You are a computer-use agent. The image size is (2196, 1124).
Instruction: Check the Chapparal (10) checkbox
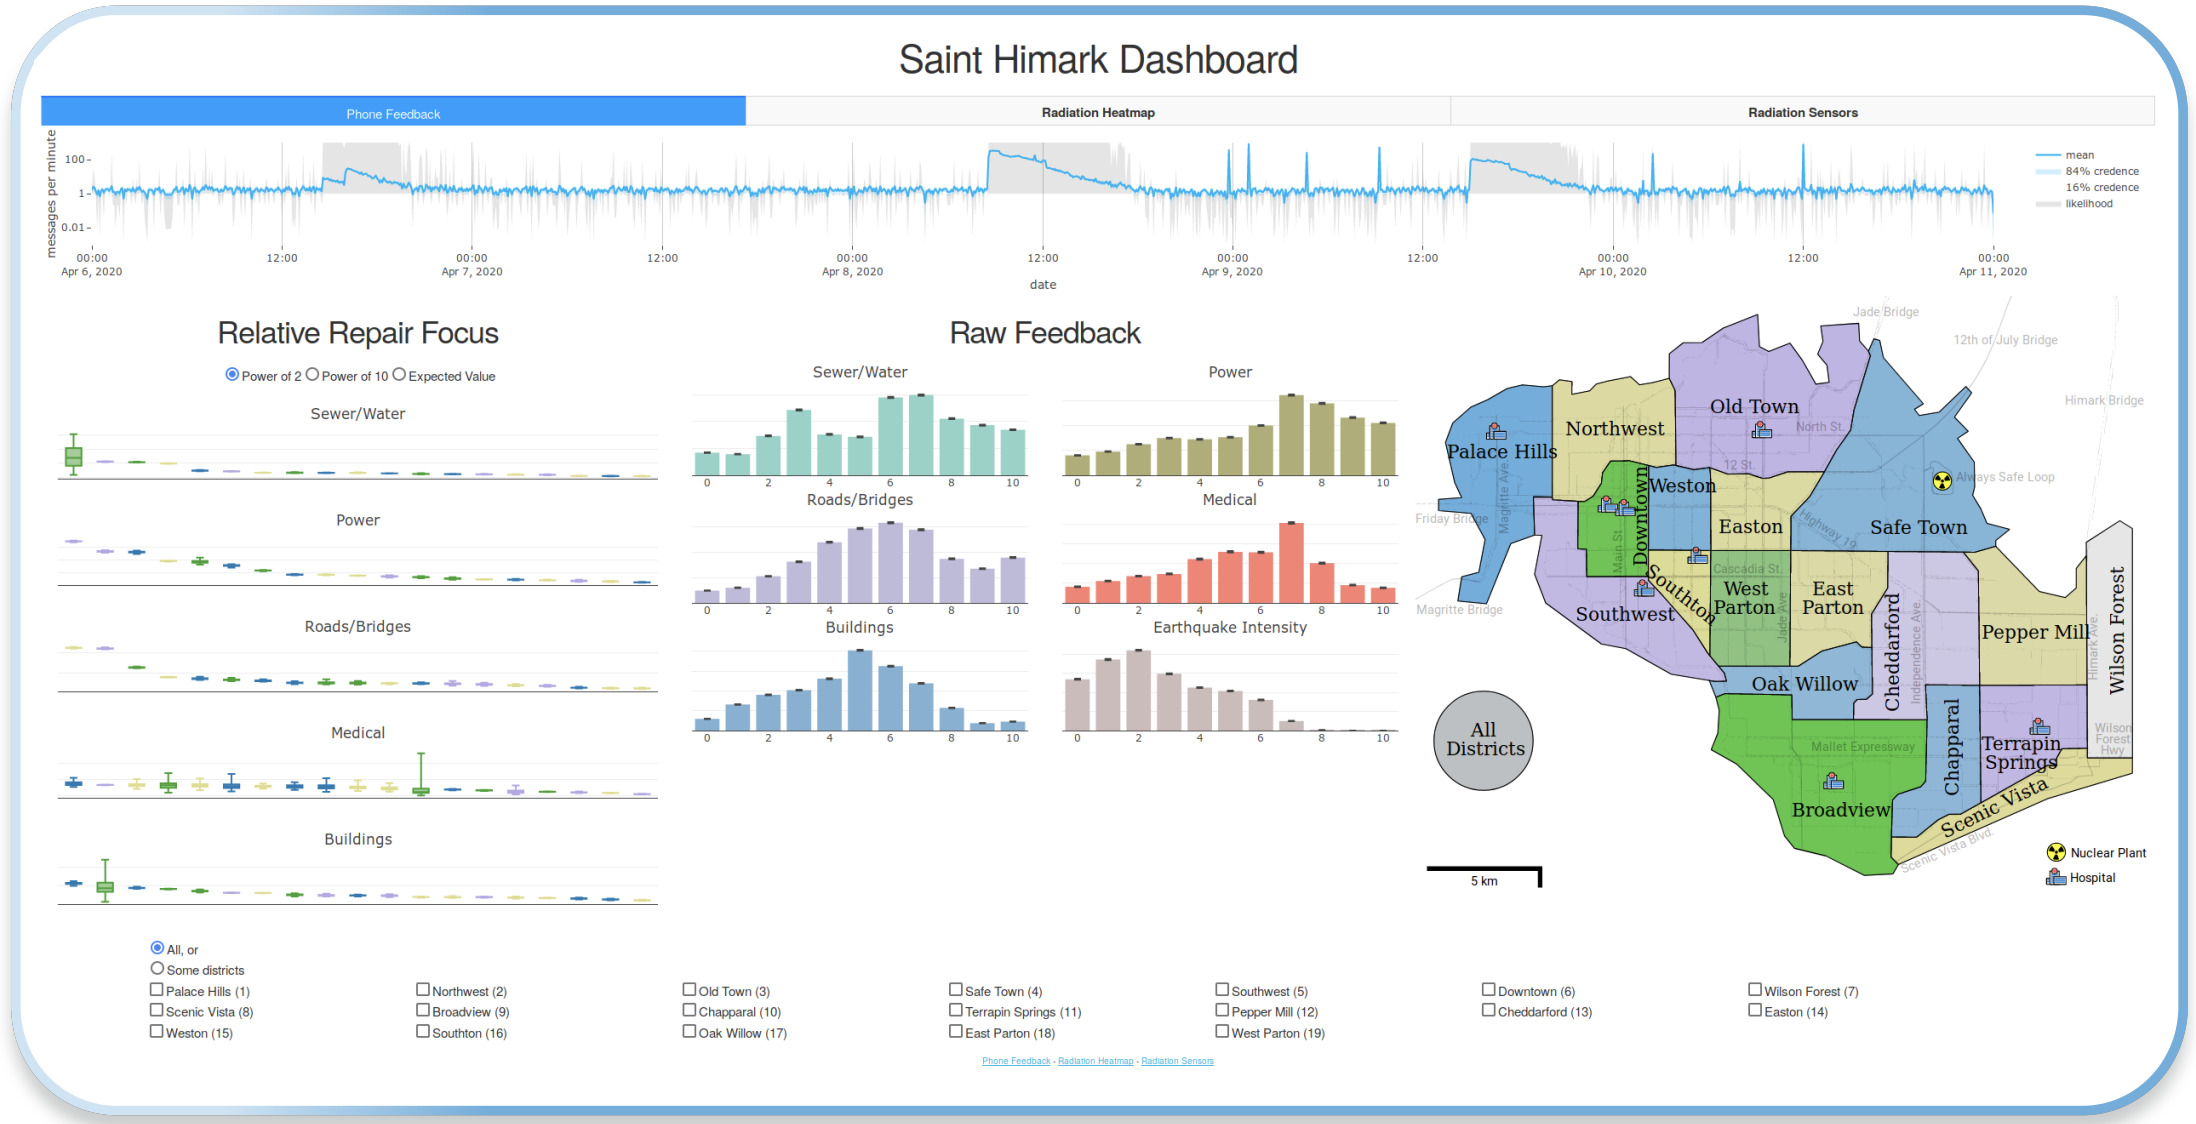[x=689, y=1011]
